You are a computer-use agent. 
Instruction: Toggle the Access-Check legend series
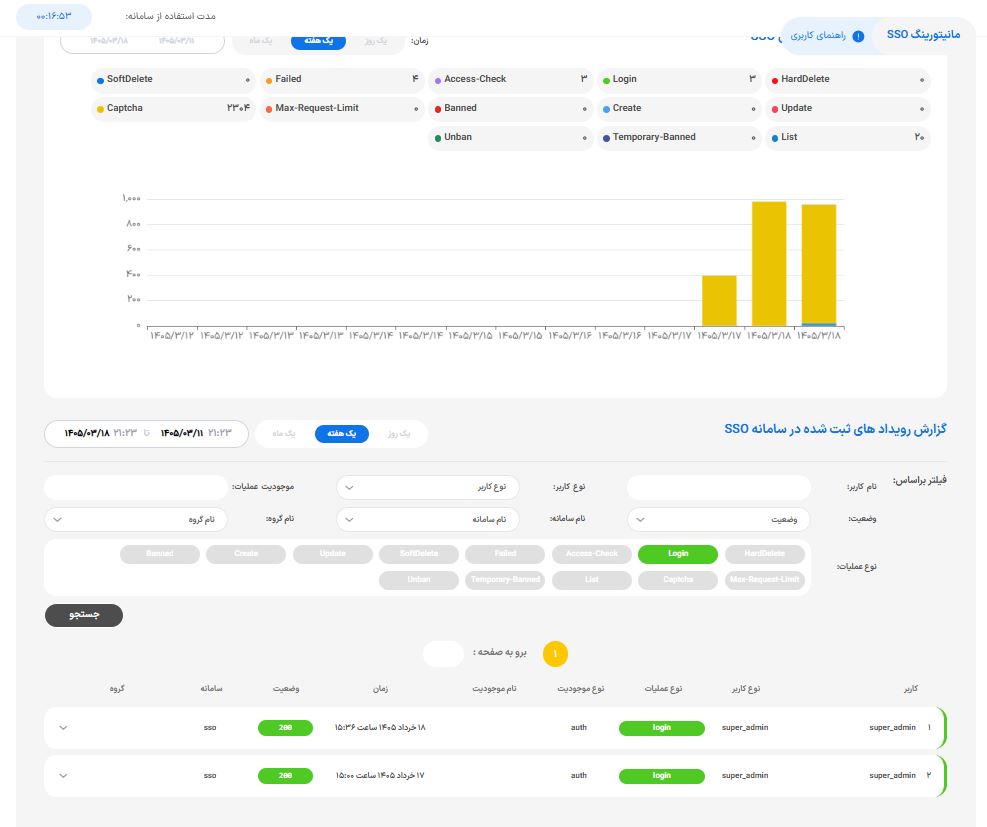(x=511, y=79)
